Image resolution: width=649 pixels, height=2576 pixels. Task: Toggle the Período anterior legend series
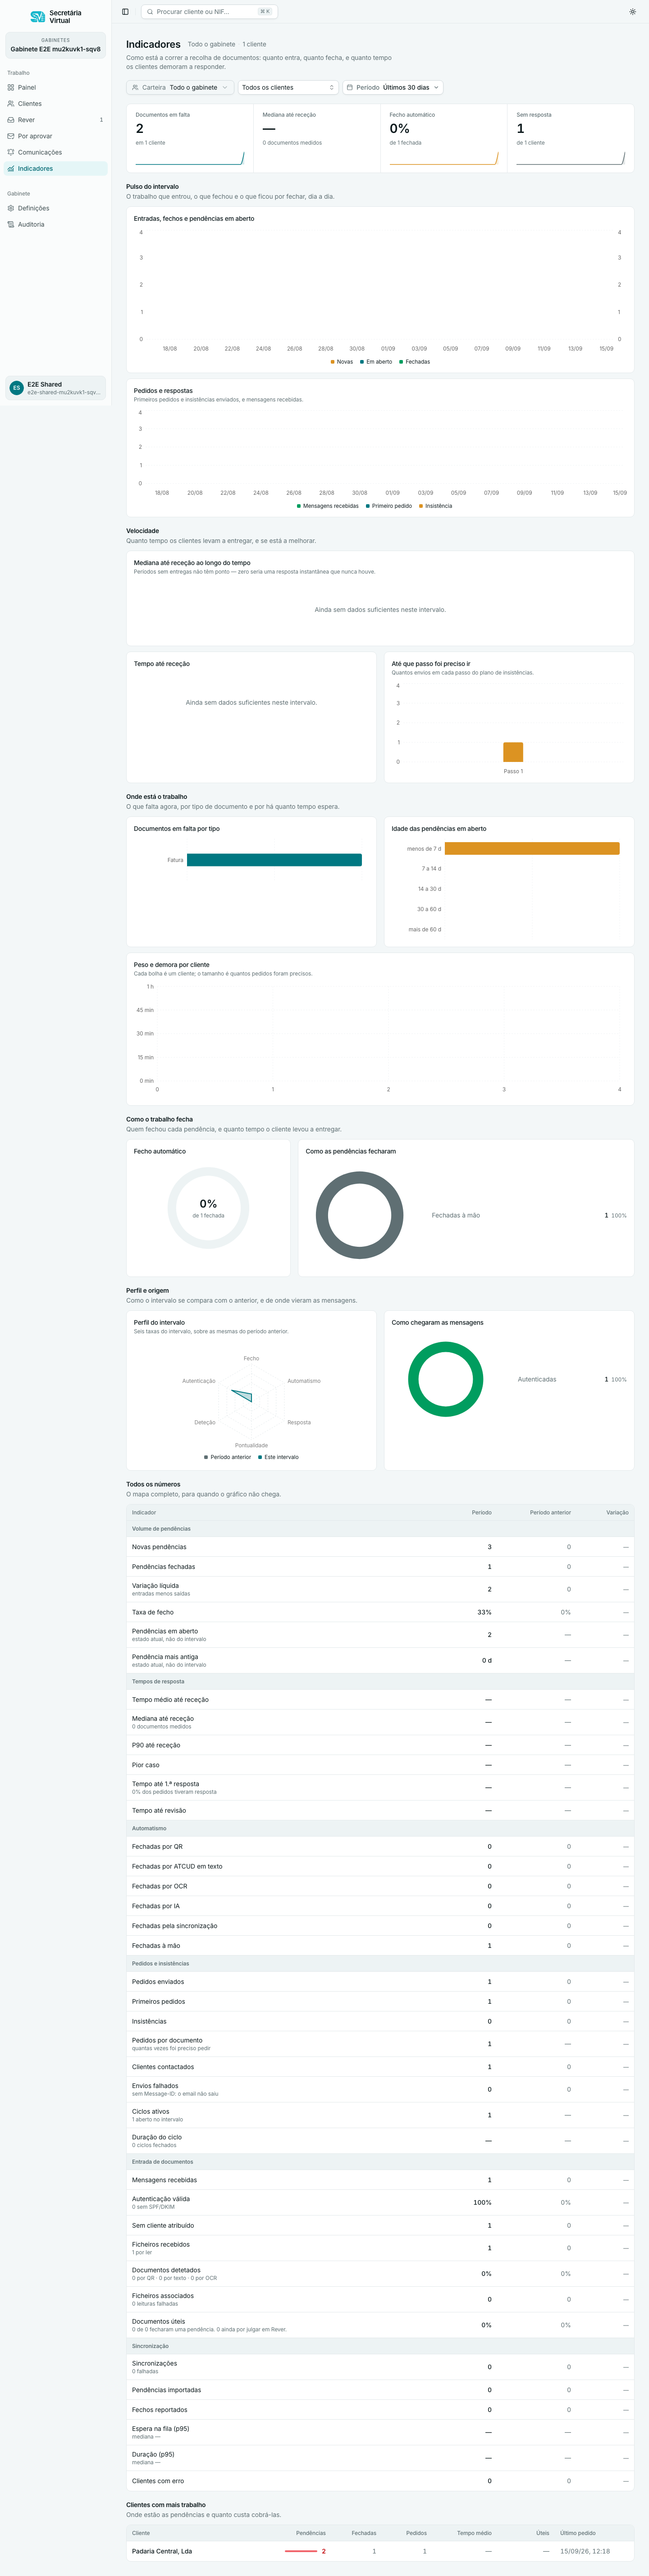click(x=228, y=1457)
